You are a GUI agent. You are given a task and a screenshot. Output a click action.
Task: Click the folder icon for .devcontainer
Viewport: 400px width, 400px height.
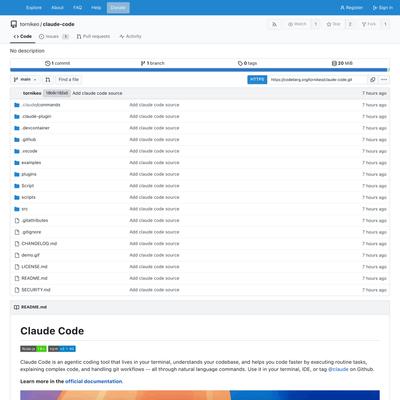point(17,128)
